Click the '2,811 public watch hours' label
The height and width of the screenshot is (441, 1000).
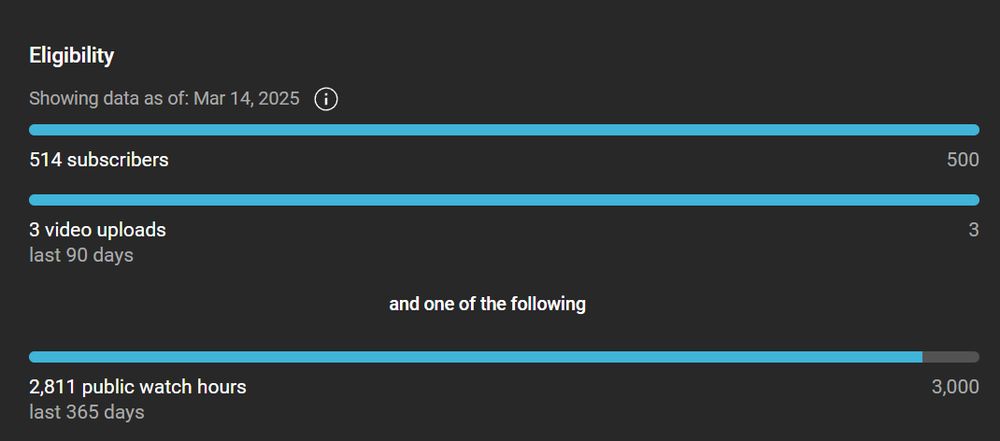tap(138, 387)
